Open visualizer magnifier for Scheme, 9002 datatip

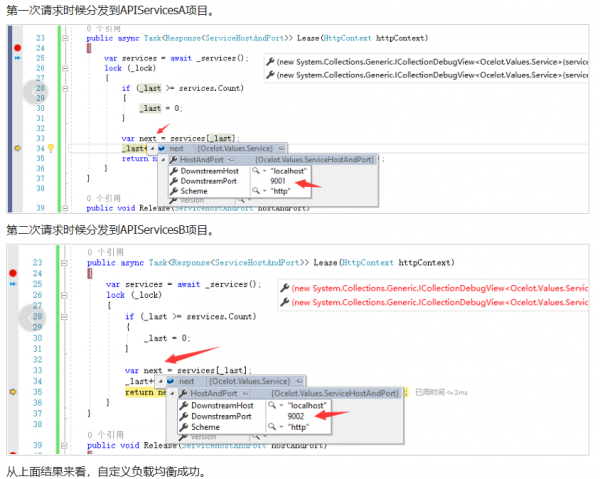coord(272,427)
